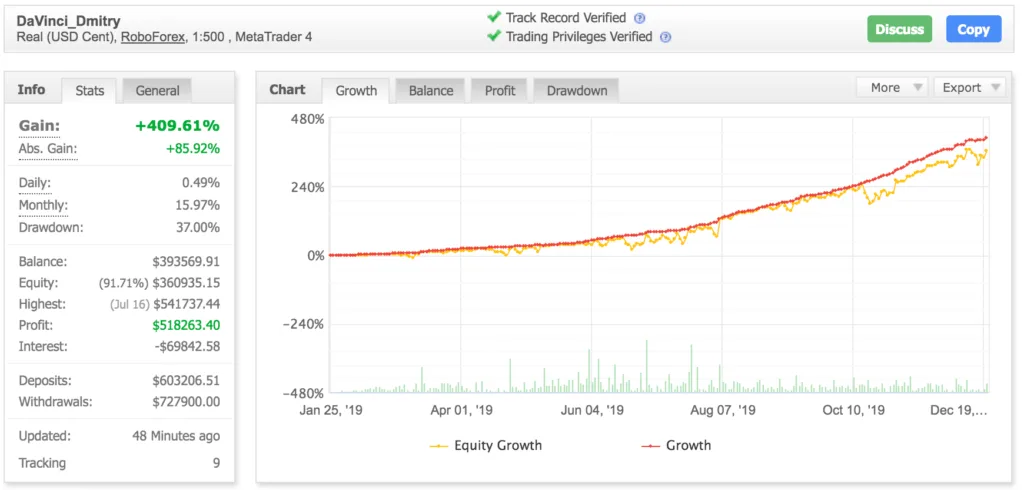Click the +85.92% absolute gain value

(x=193, y=149)
